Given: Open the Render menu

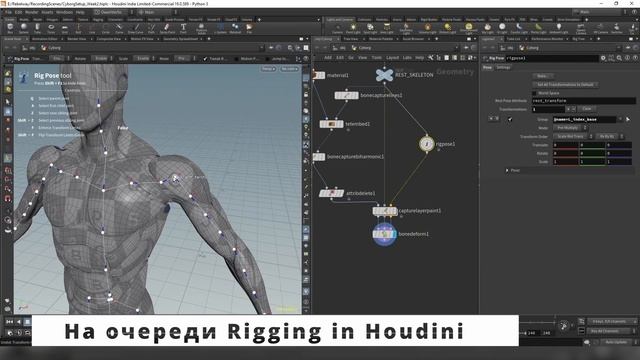Looking at the screenshot, I should (x=31, y=12).
